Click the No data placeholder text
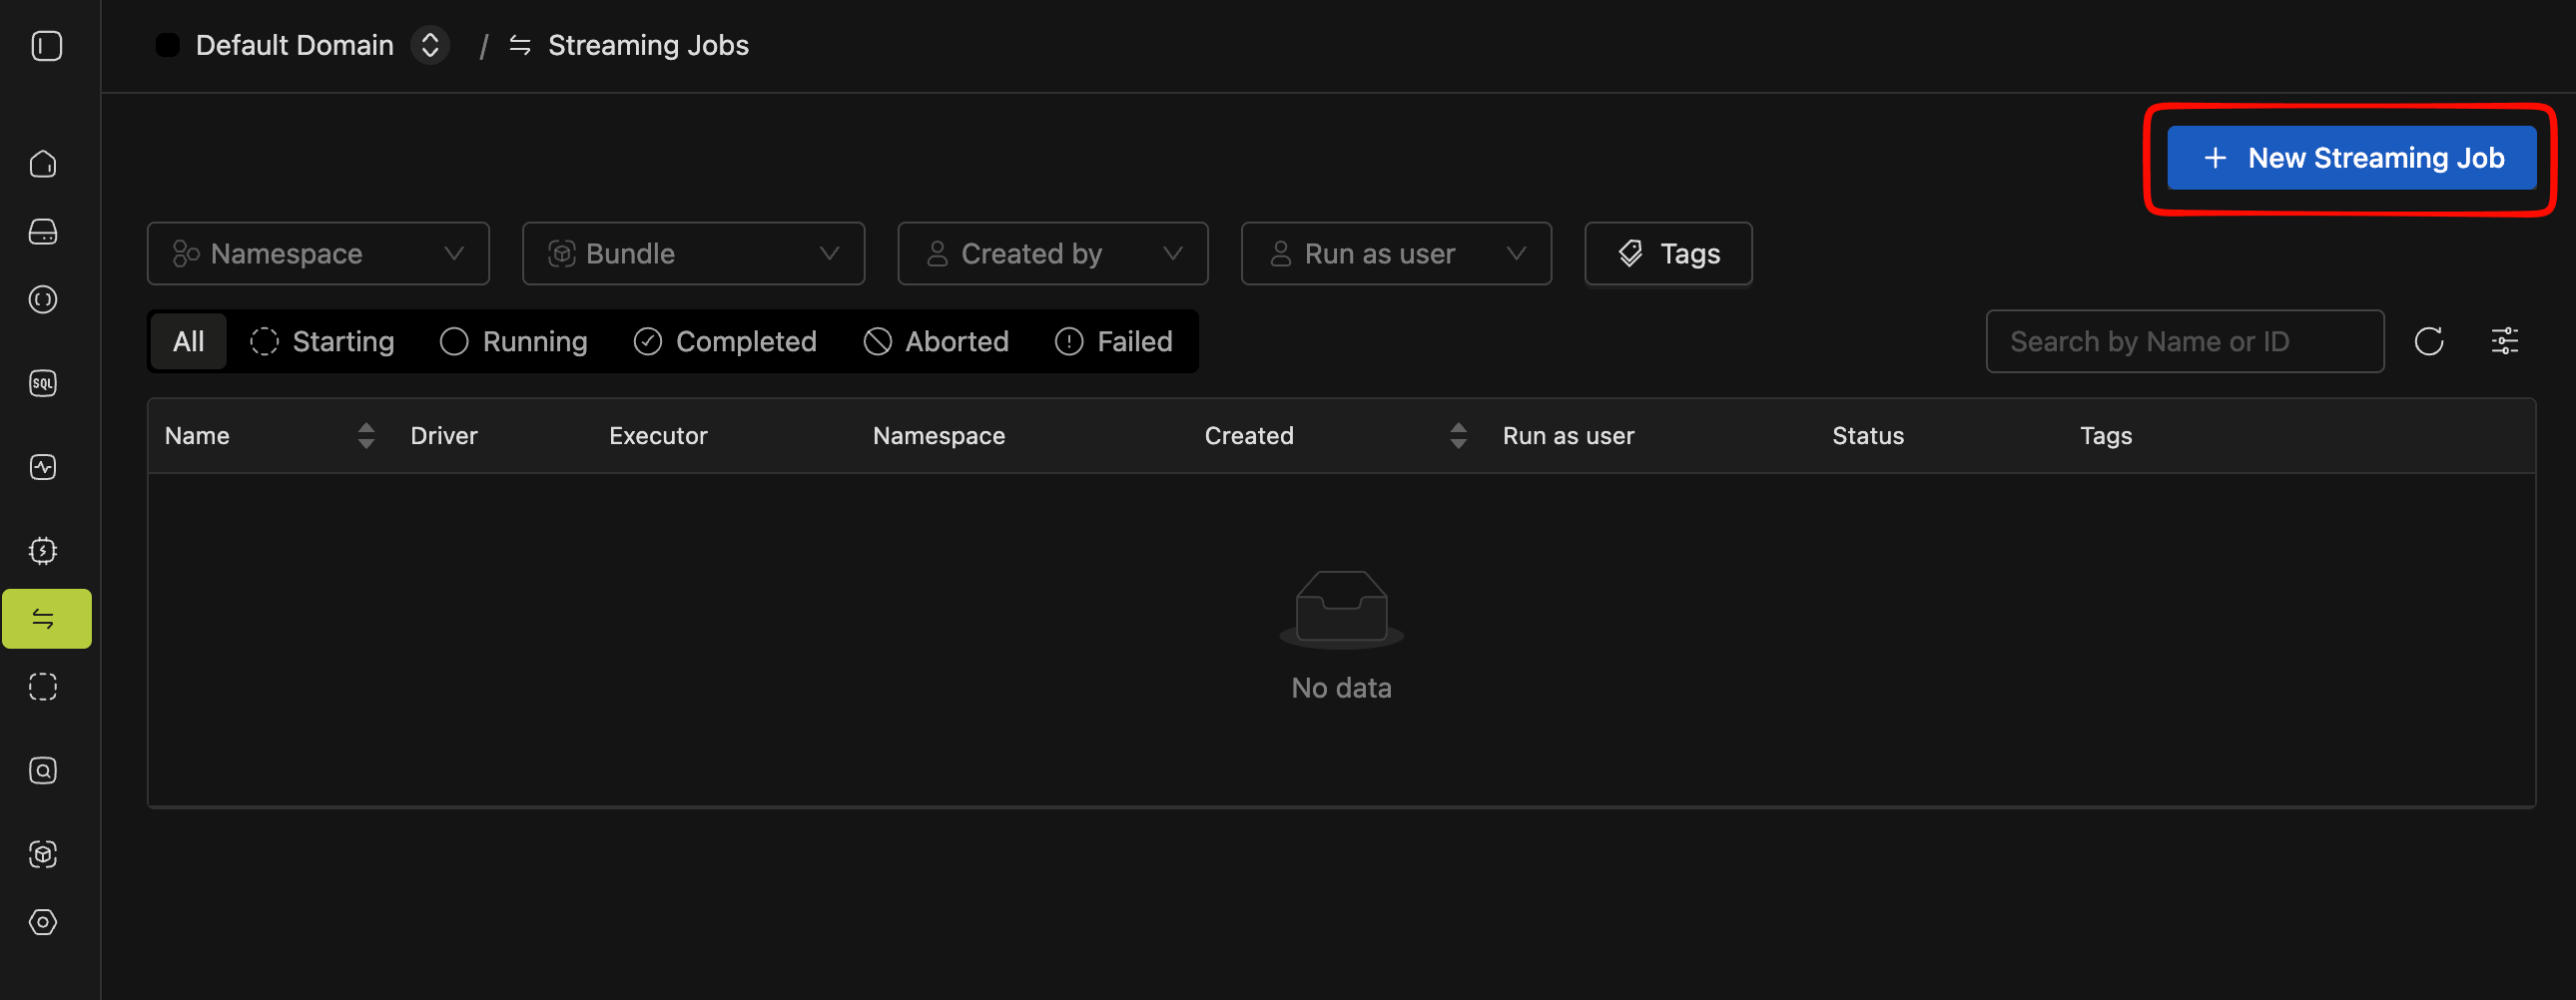Screen dimensions: 2576x1000 point(1341,688)
